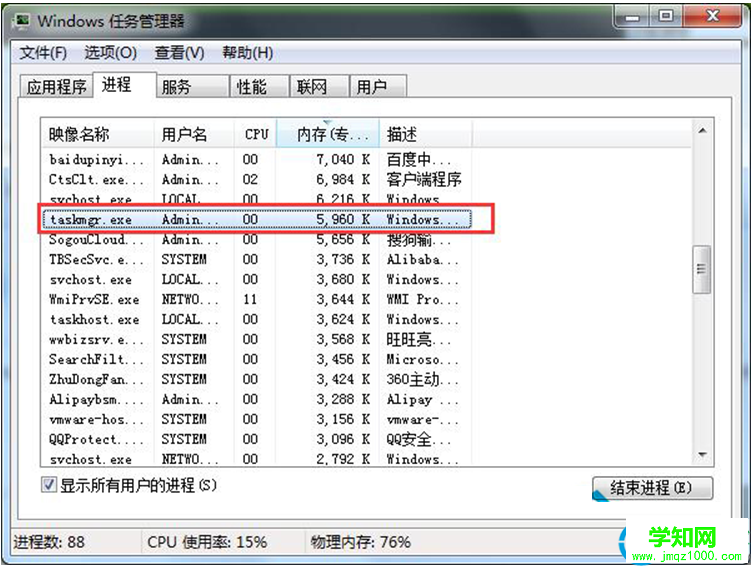The height and width of the screenshot is (568, 753).
Task: Select the SearchFilt... process row
Action: (257, 360)
